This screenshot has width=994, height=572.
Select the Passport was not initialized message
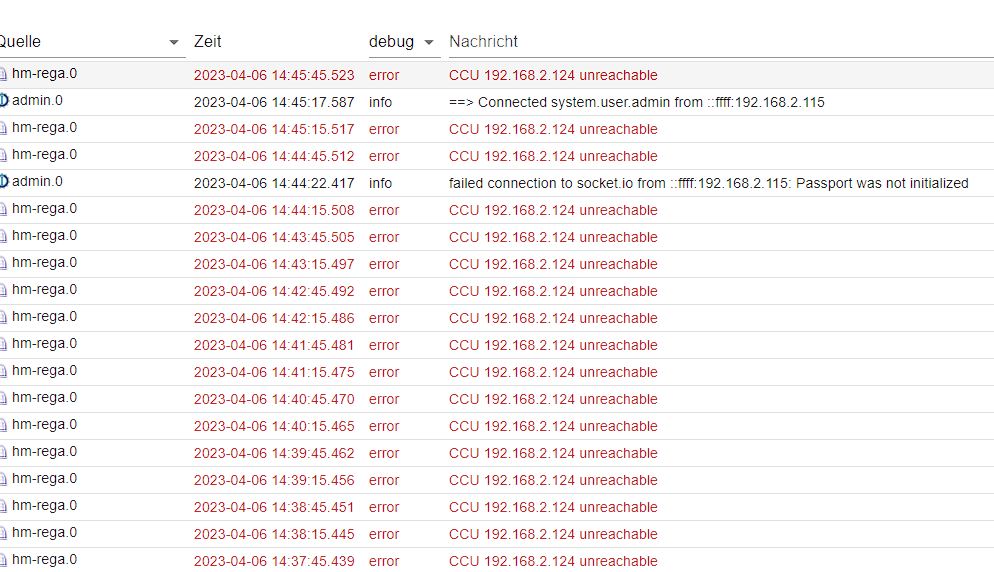(709, 183)
